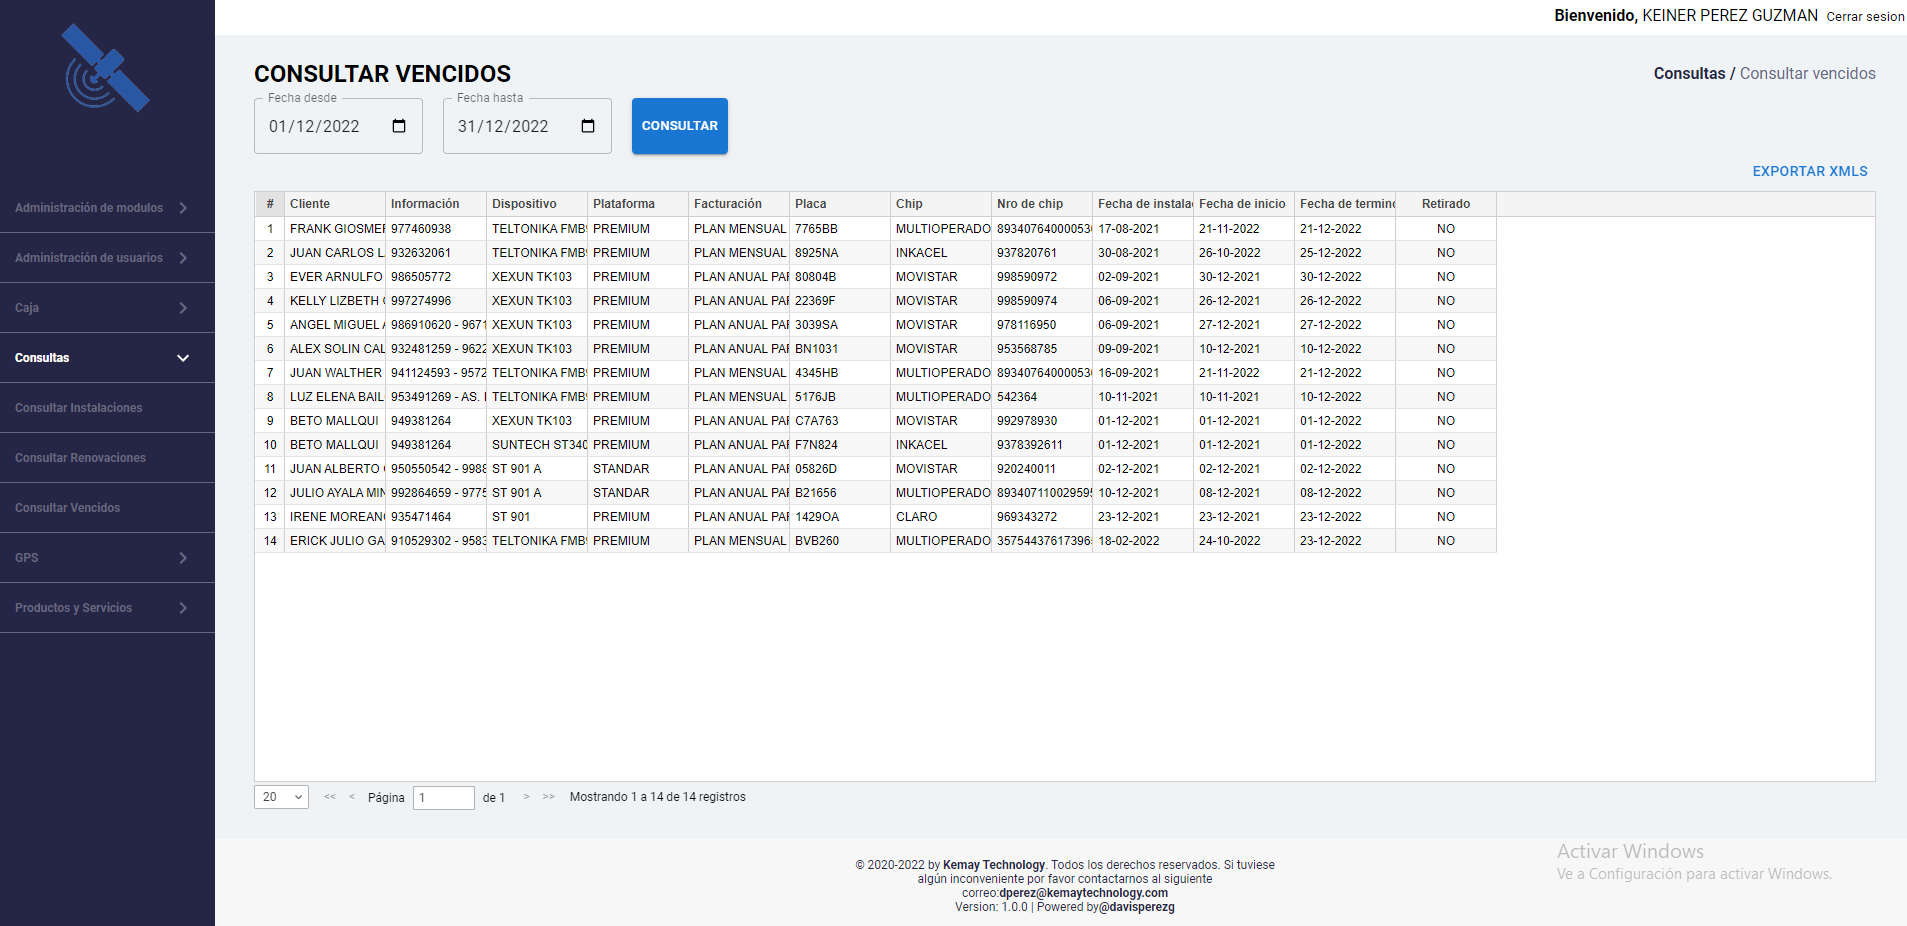This screenshot has height=926, width=1907.
Task: Open Consultar Instalaciones in sidebar
Action: (x=79, y=408)
